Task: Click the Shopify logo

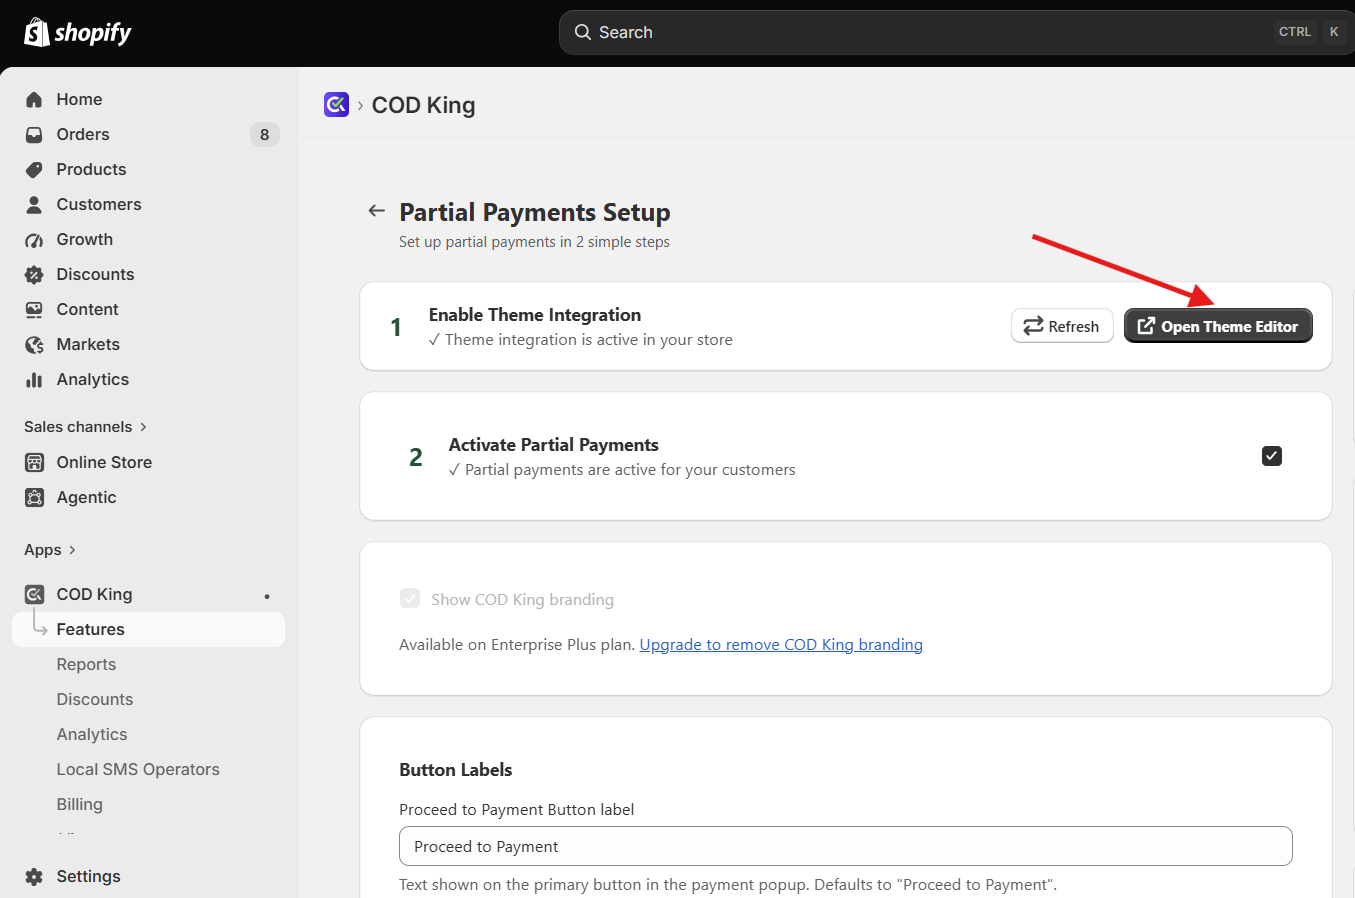Action: (78, 32)
